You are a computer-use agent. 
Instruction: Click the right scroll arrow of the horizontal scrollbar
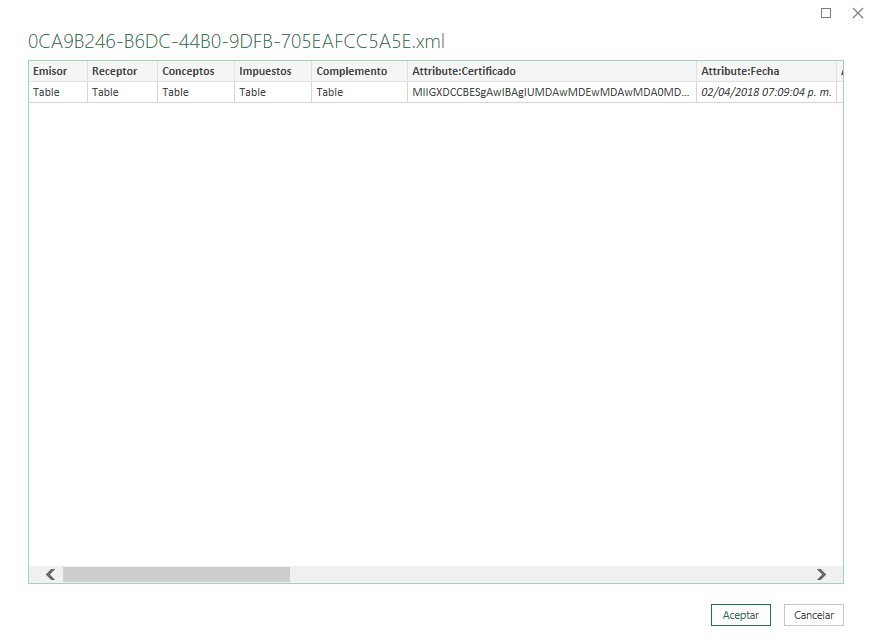pyautogui.click(x=821, y=574)
